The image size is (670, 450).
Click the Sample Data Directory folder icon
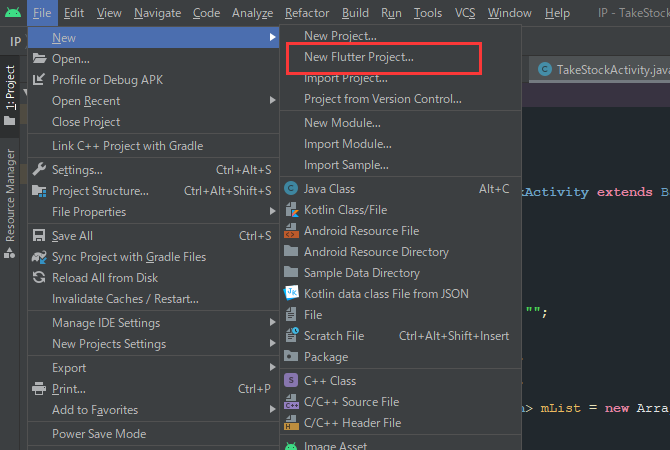pyautogui.click(x=291, y=272)
